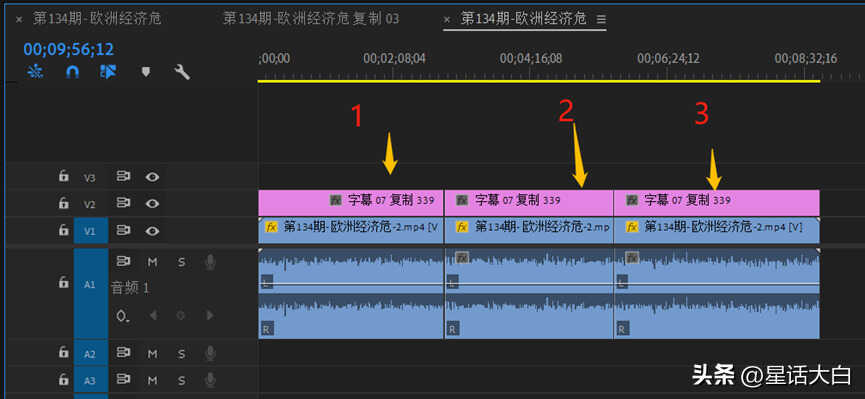Enable voice-over record microphone on A1
This screenshot has height=399, width=865.
[x=210, y=263]
